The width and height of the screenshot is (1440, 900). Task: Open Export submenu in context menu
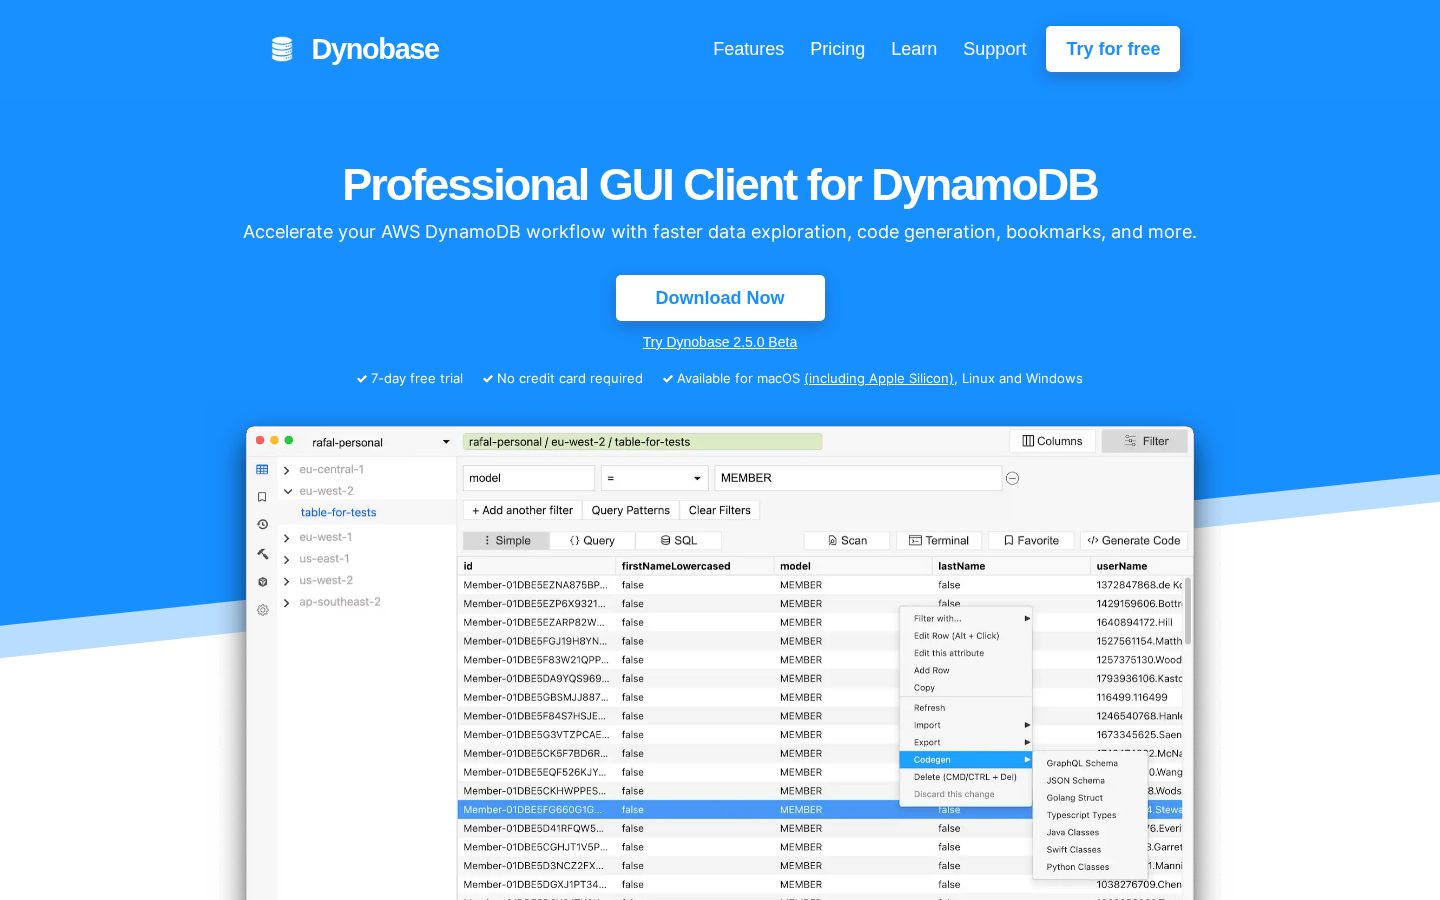966,742
